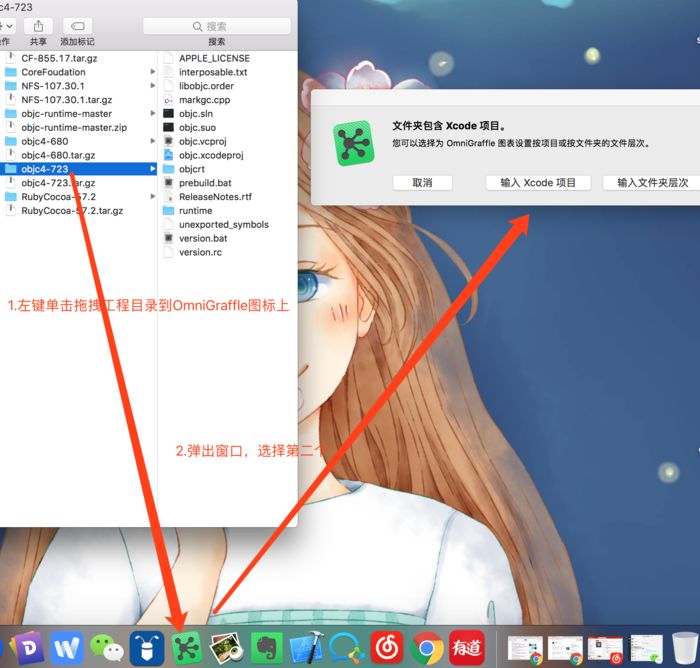Open Dash from the Dock
This screenshot has height=668, width=700.
pos(27,648)
